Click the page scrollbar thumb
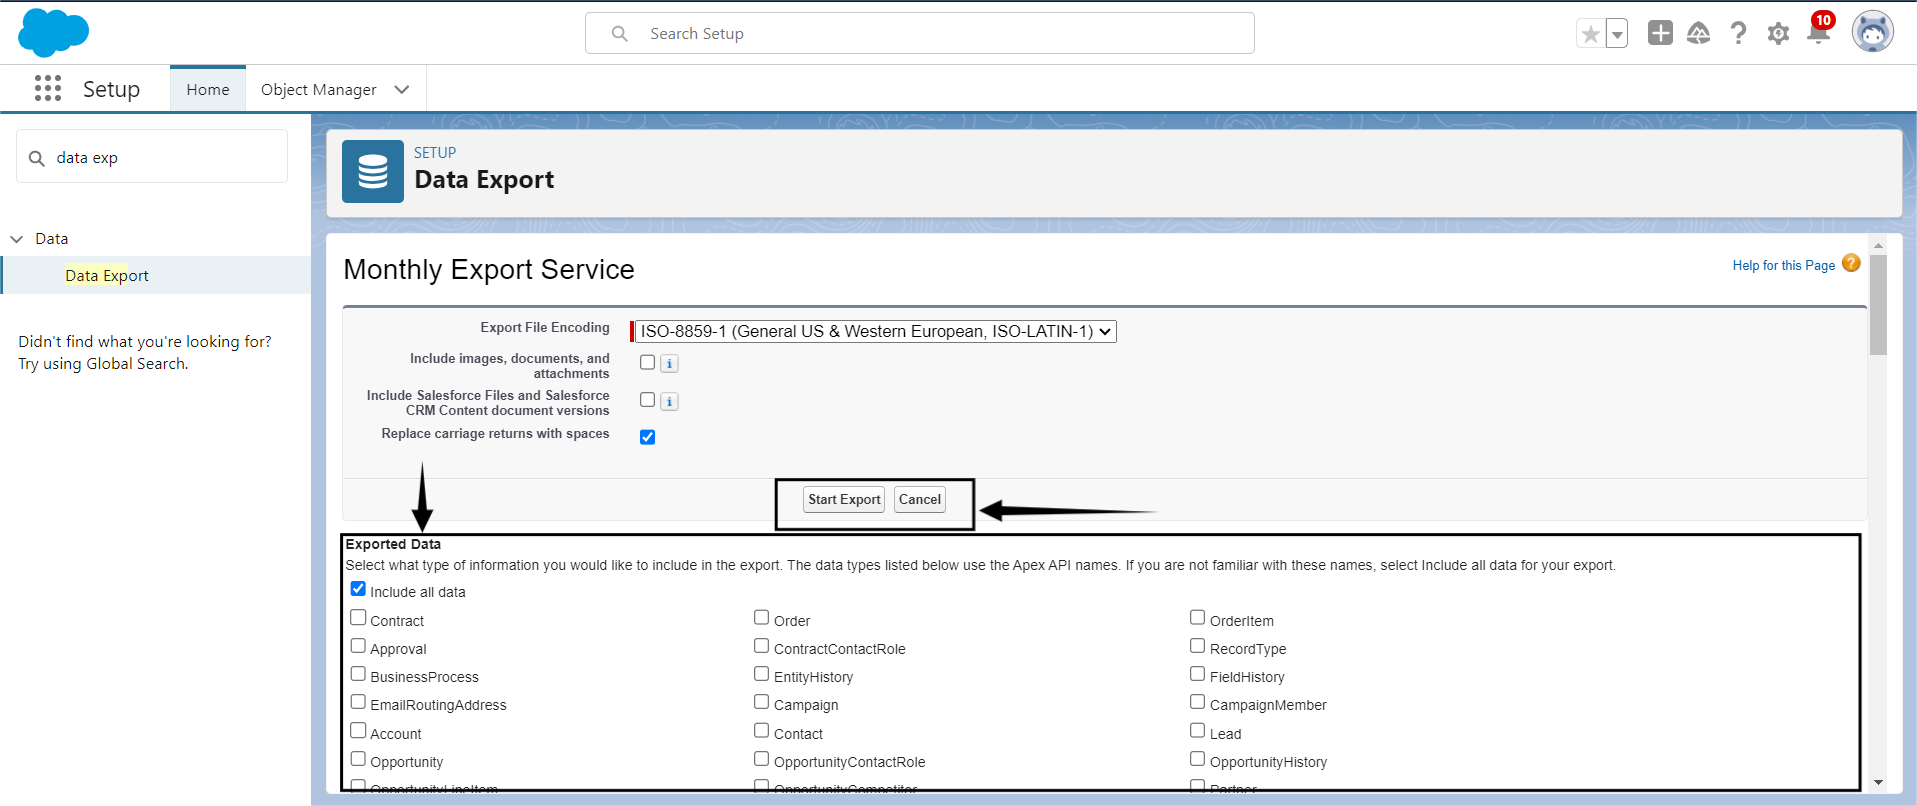The image size is (1917, 806). pyautogui.click(x=1878, y=305)
